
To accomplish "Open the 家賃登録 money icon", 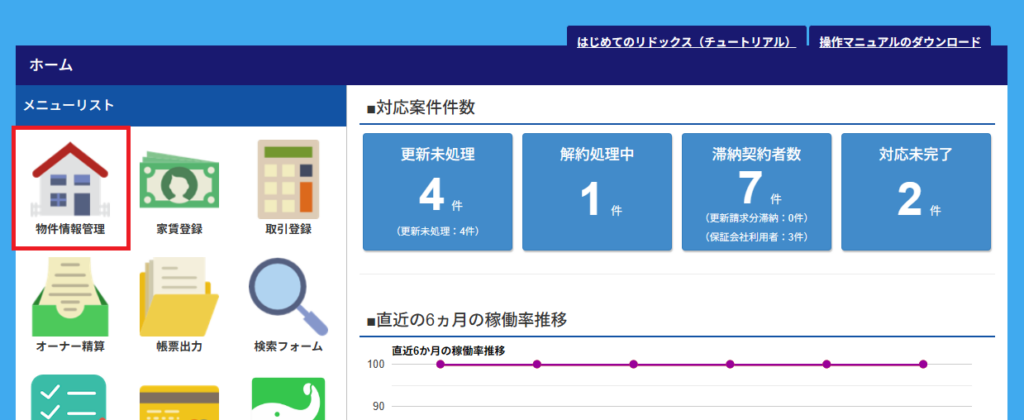I will pos(179,180).
